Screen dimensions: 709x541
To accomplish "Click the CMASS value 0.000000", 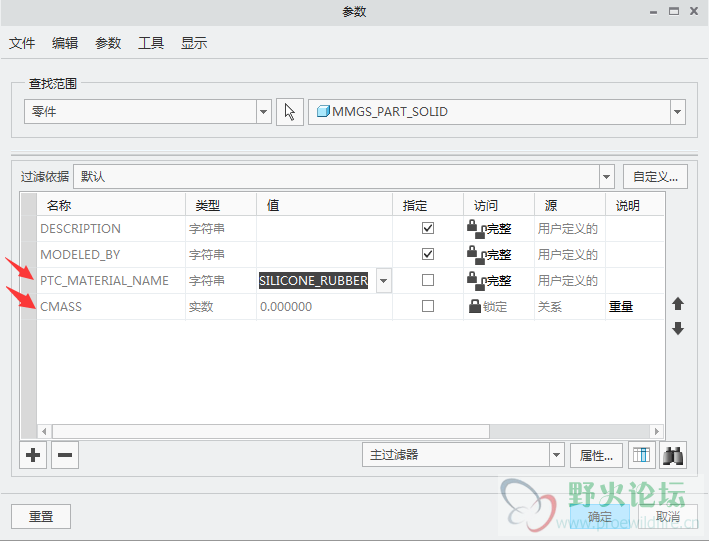I will tap(286, 307).
